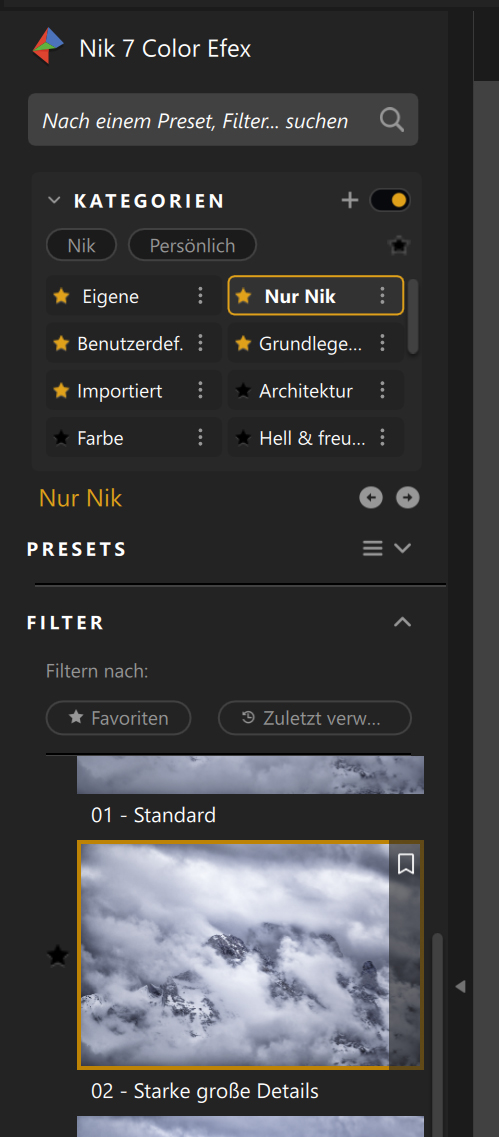
Task: Click the favorites star beside Persönlich
Action: (x=397, y=246)
